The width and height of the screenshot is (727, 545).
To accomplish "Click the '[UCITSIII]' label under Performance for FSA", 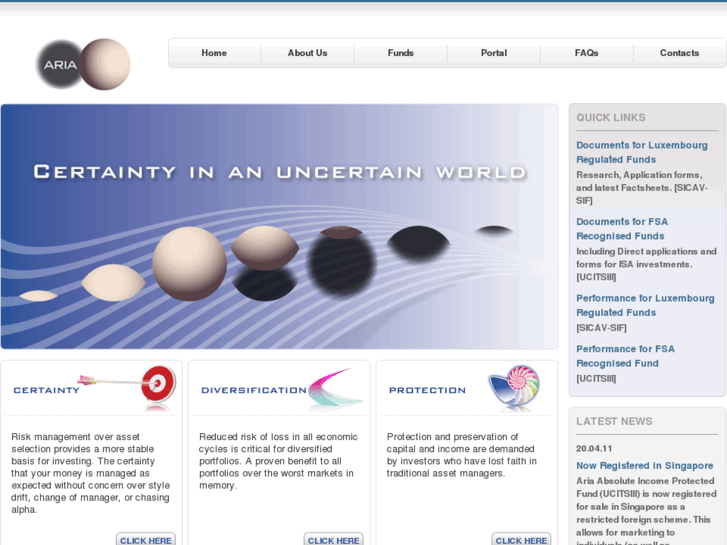I will pos(596,378).
